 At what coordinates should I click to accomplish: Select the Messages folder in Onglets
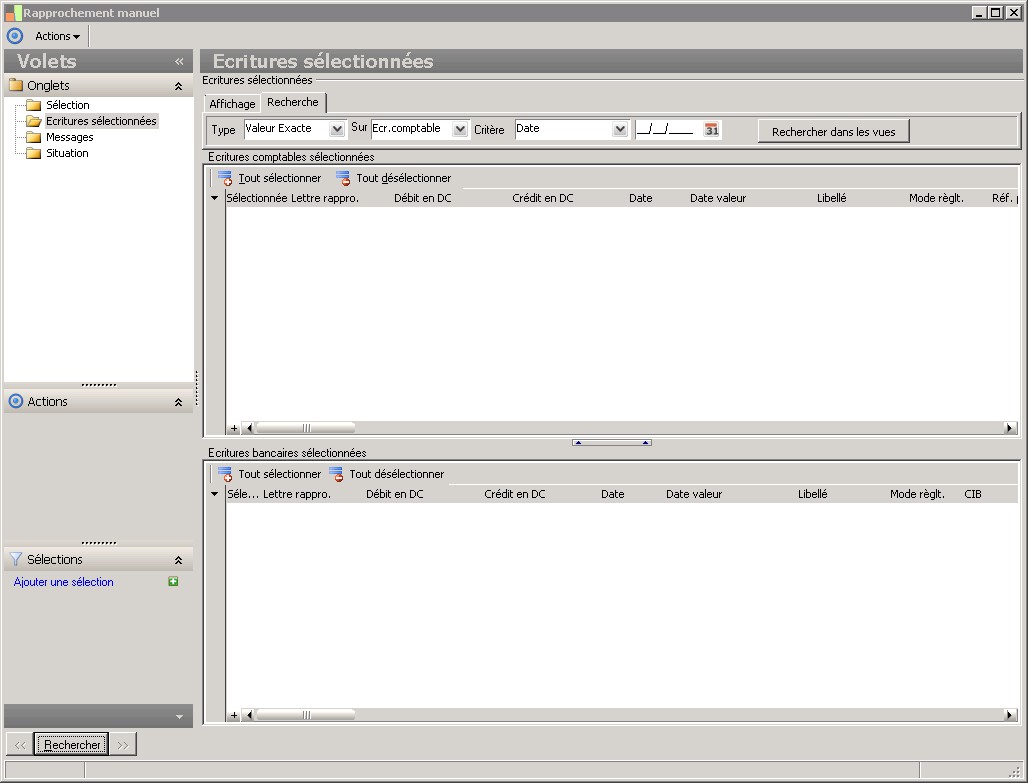tap(69, 137)
